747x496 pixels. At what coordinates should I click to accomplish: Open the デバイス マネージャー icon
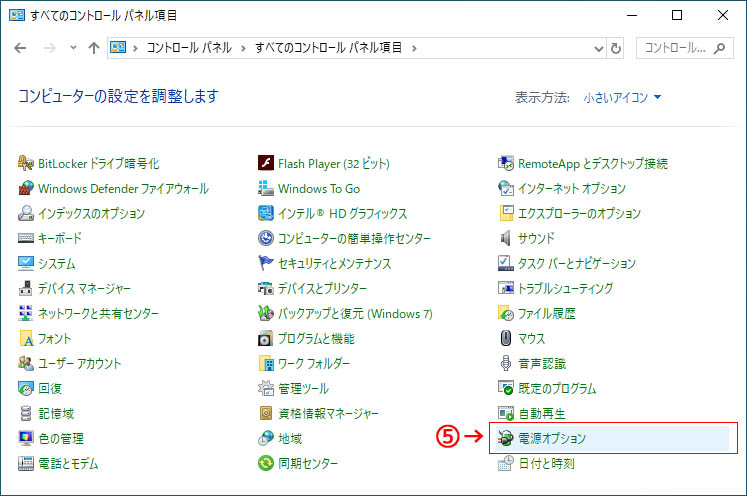point(26,288)
